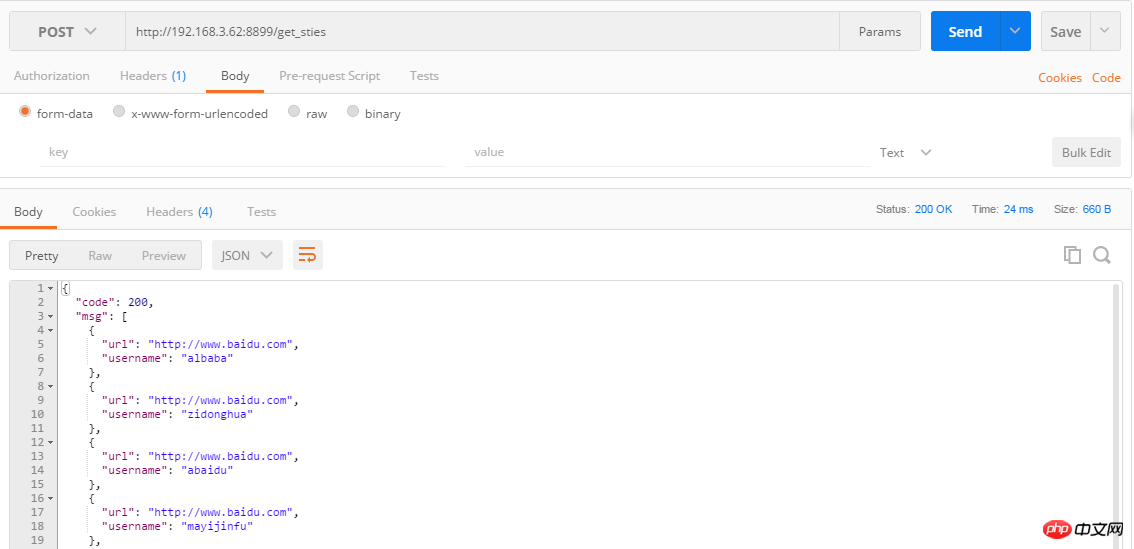The width and height of the screenshot is (1134, 549).
Task: Open the Cookies link at top right
Action: [x=1060, y=78]
